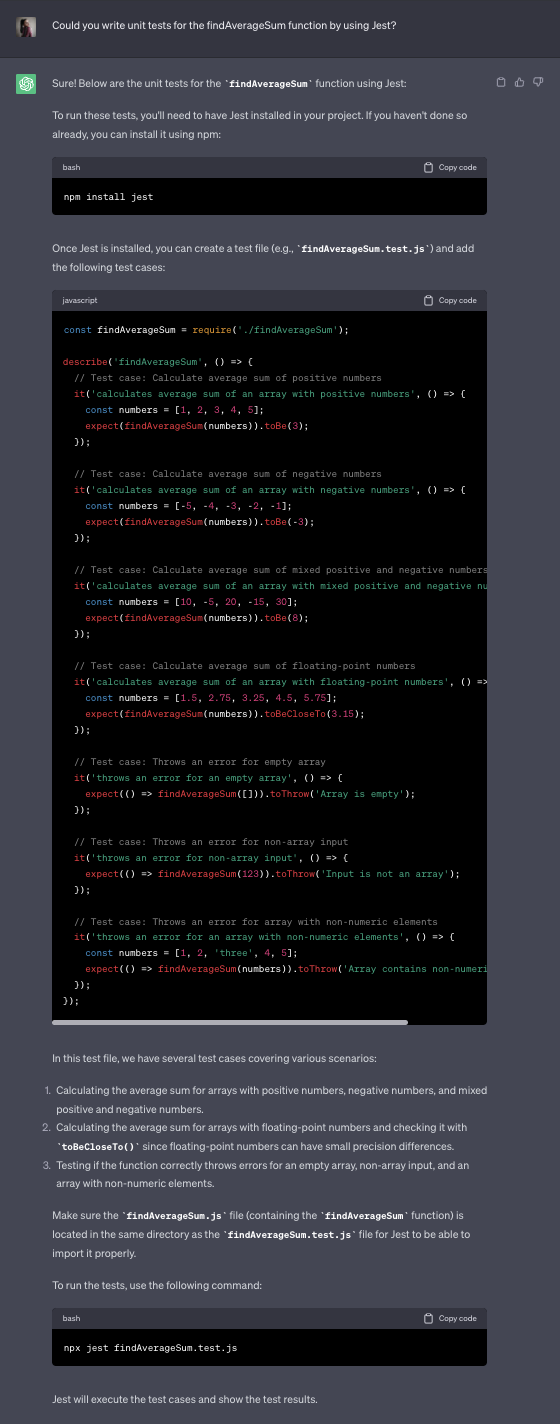Image resolution: width=560 pixels, height=1424 pixels.
Task: Click the first 'bash' language label
Action: pyautogui.click(x=71, y=167)
